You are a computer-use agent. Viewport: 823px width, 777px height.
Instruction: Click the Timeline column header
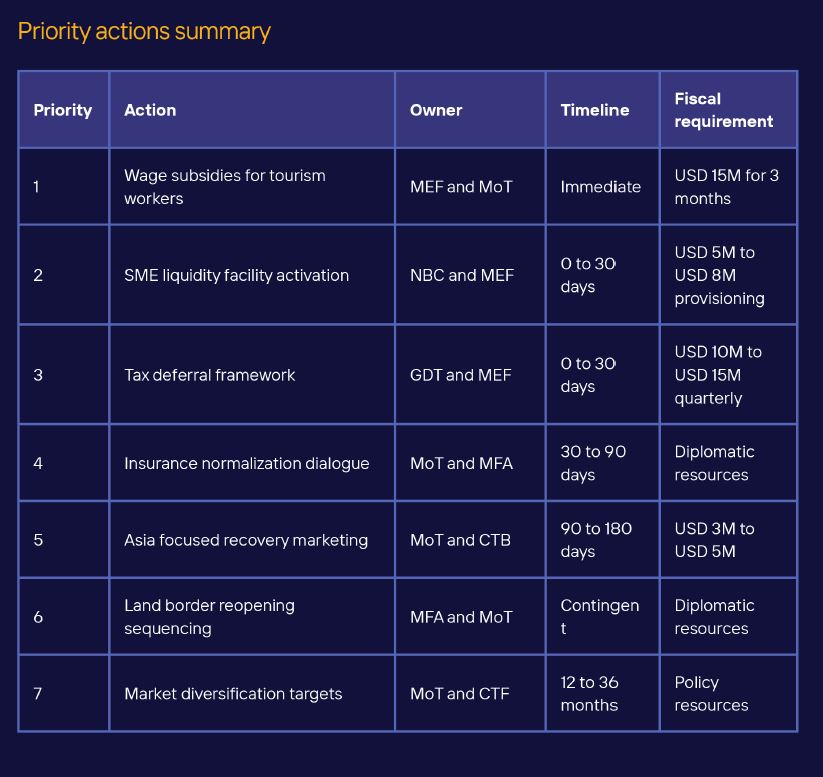point(594,110)
